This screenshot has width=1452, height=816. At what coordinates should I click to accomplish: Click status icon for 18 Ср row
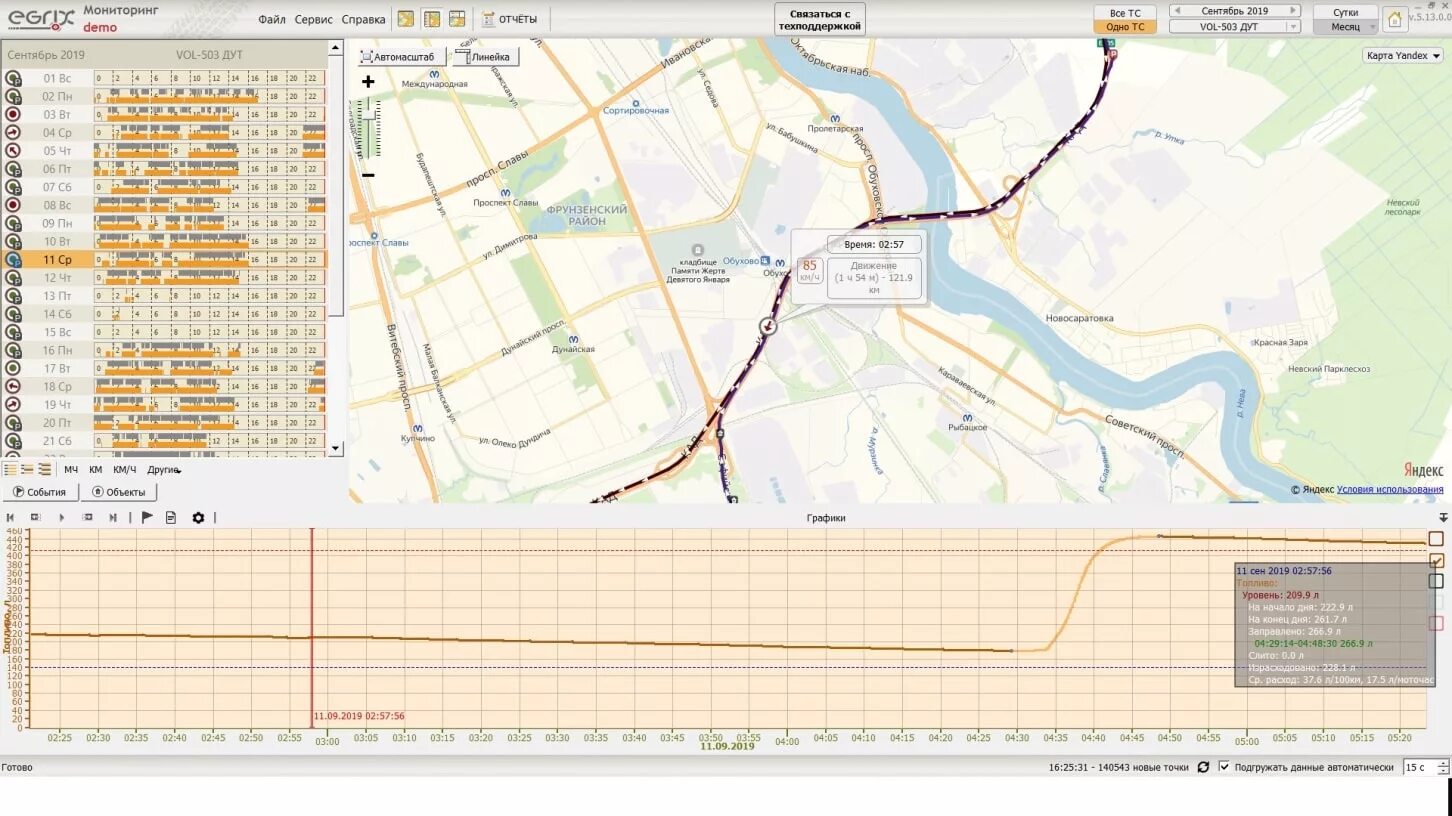click(13, 386)
